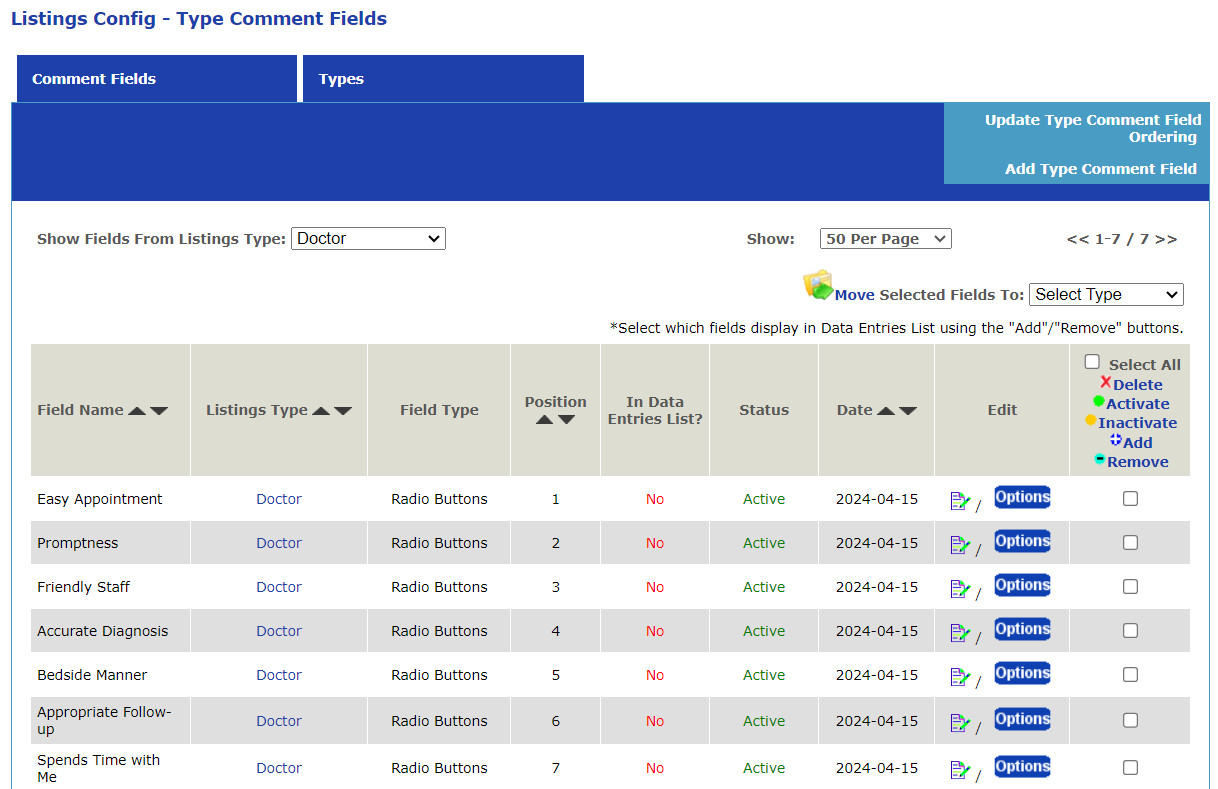Screen dimensions: 1218x789
Task: Click Add Type Comment Field link
Action: pyautogui.click(x=1100, y=169)
